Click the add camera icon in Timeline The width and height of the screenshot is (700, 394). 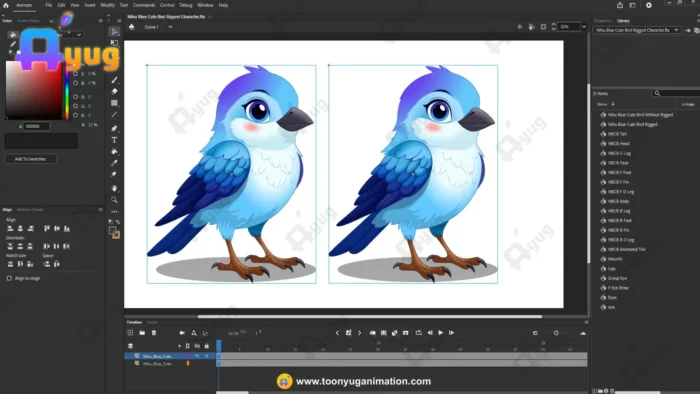tap(182, 333)
